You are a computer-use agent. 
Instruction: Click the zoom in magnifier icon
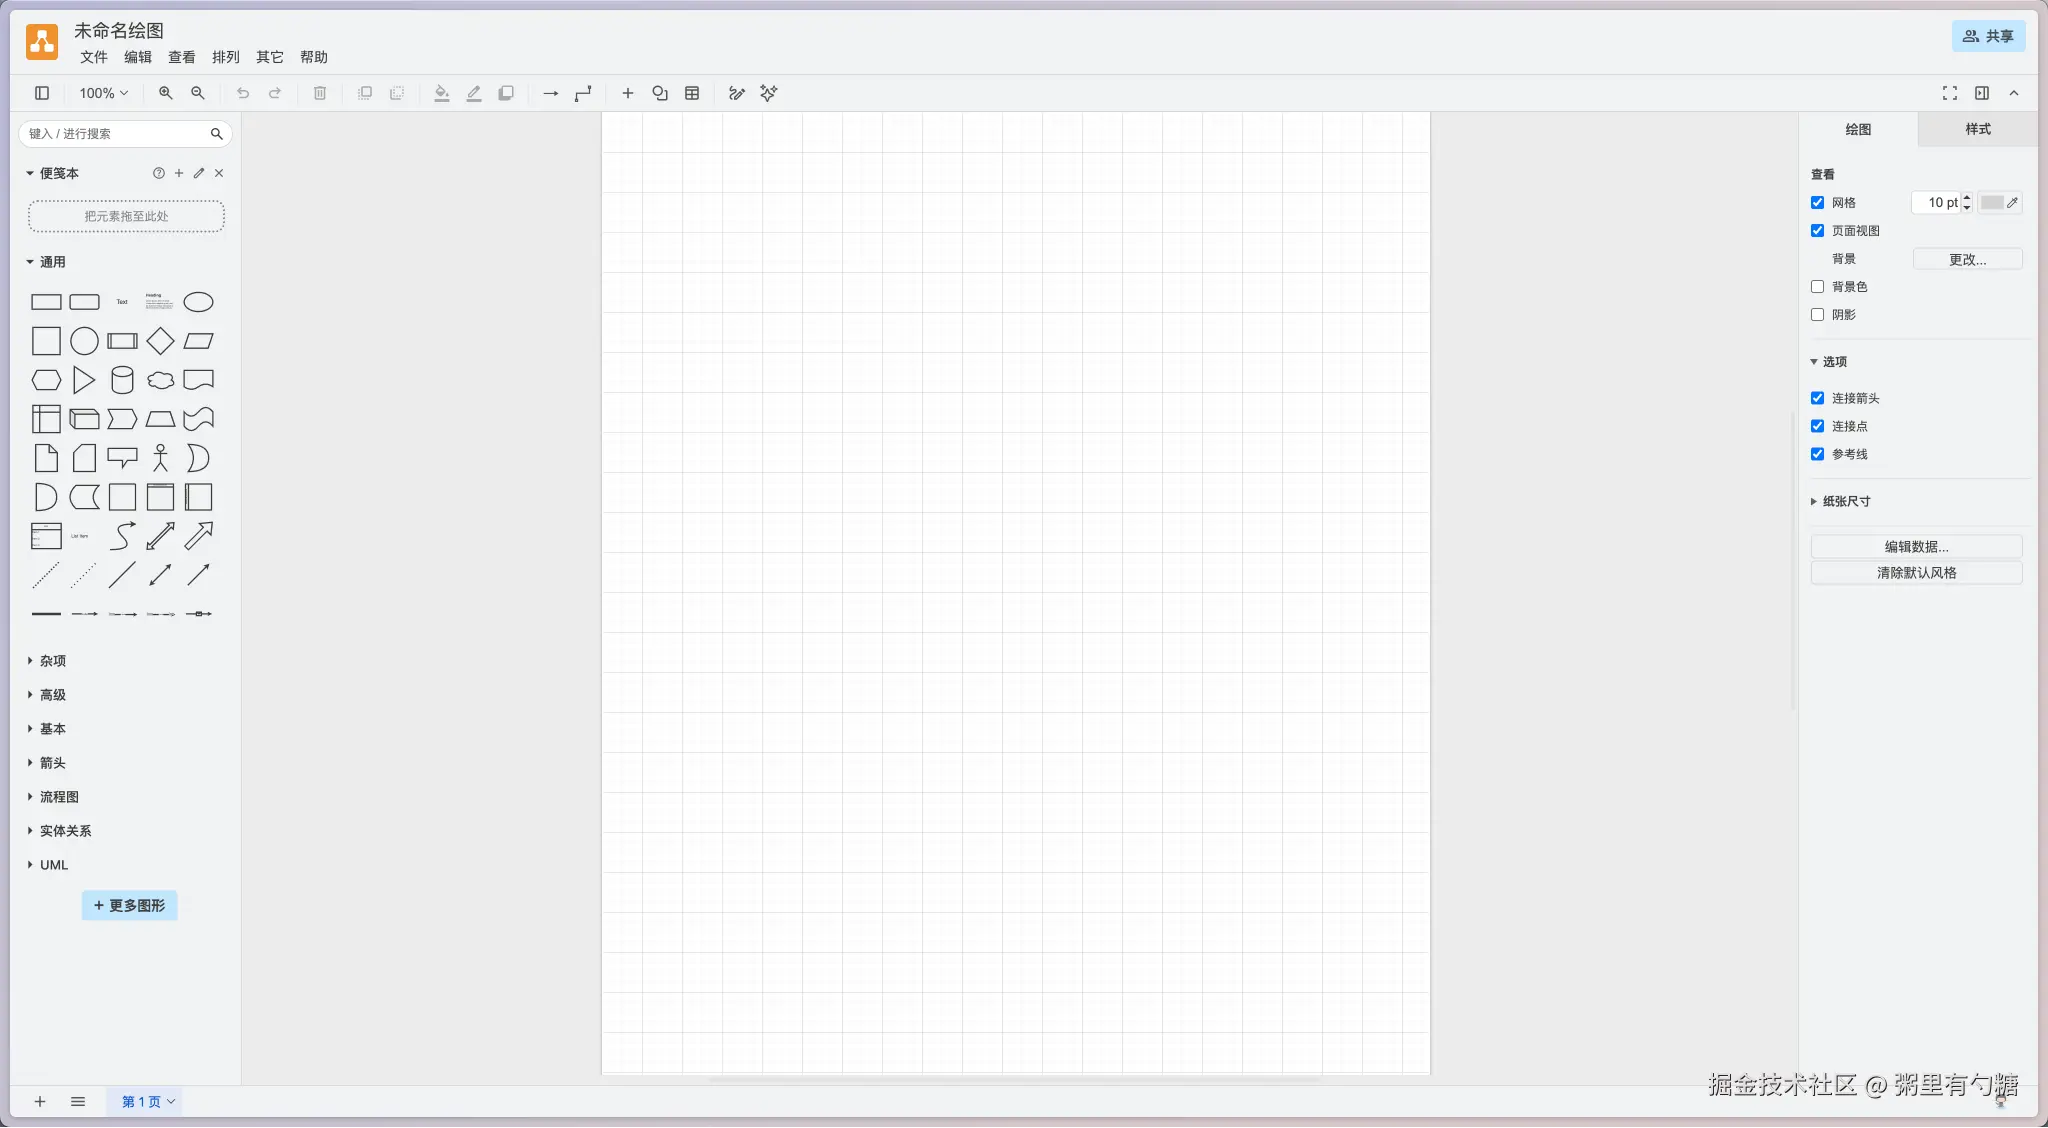click(x=165, y=93)
